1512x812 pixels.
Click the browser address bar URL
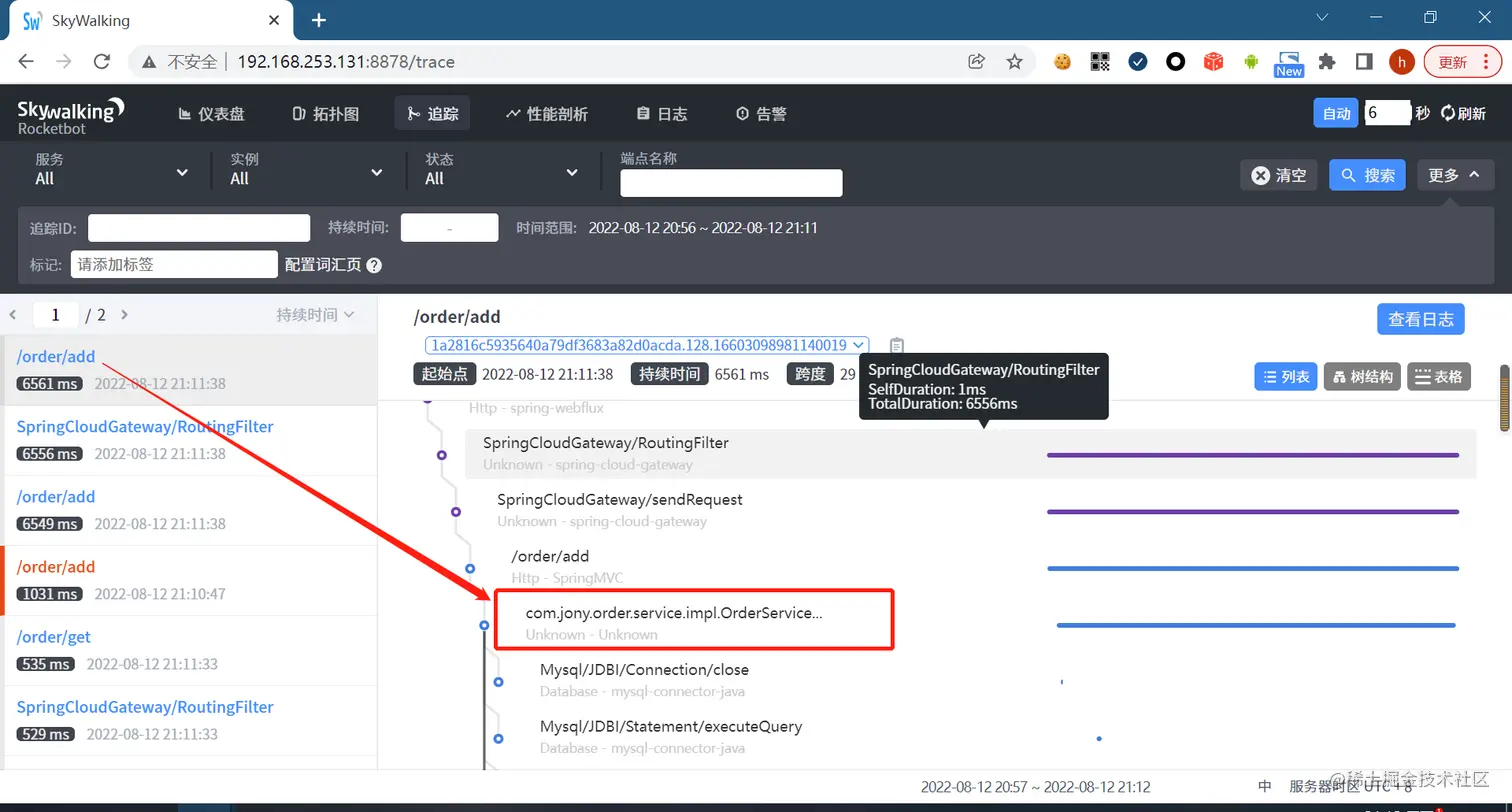point(346,62)
